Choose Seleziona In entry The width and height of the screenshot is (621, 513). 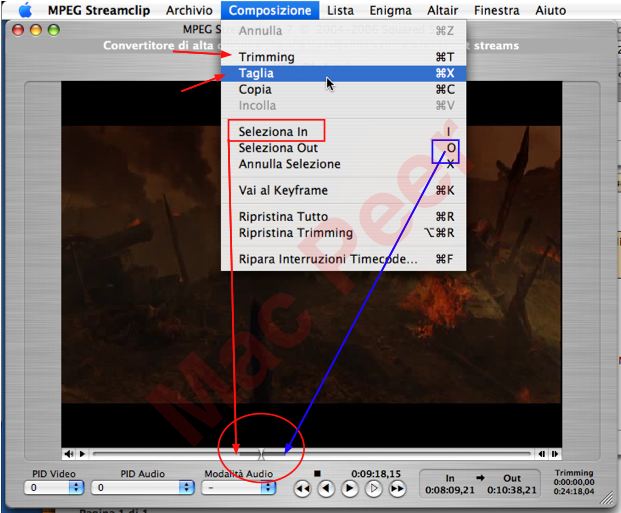click(343, 132)
